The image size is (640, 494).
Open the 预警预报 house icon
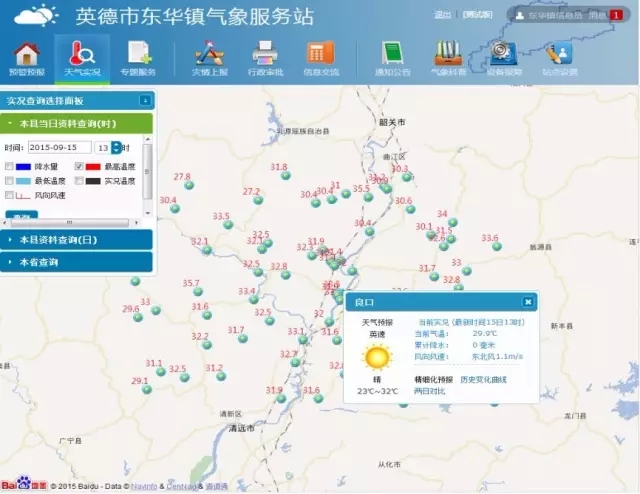tap(26, 56)
